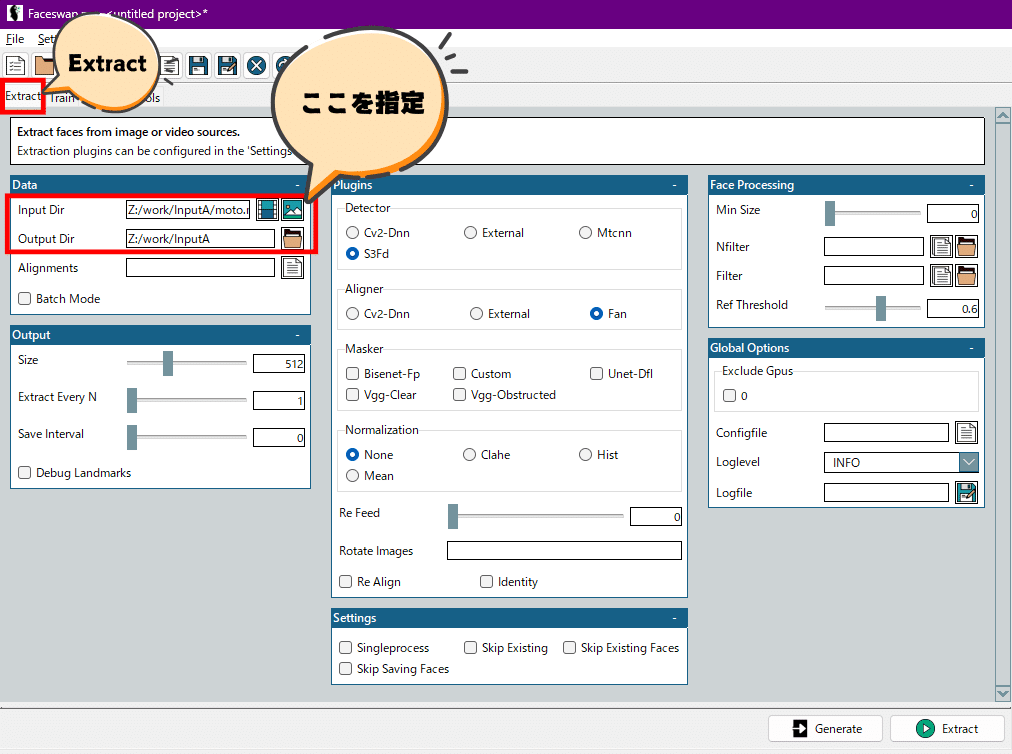Select External aligner option
1012x754 pixels.
click(x=476, y=314)
